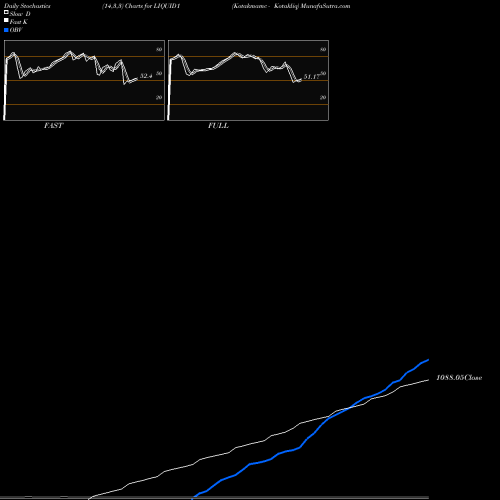Select the '(14,3,3) Charts for LIQUID1' heading
Screen dimensions: 500x500
(141, 6)
